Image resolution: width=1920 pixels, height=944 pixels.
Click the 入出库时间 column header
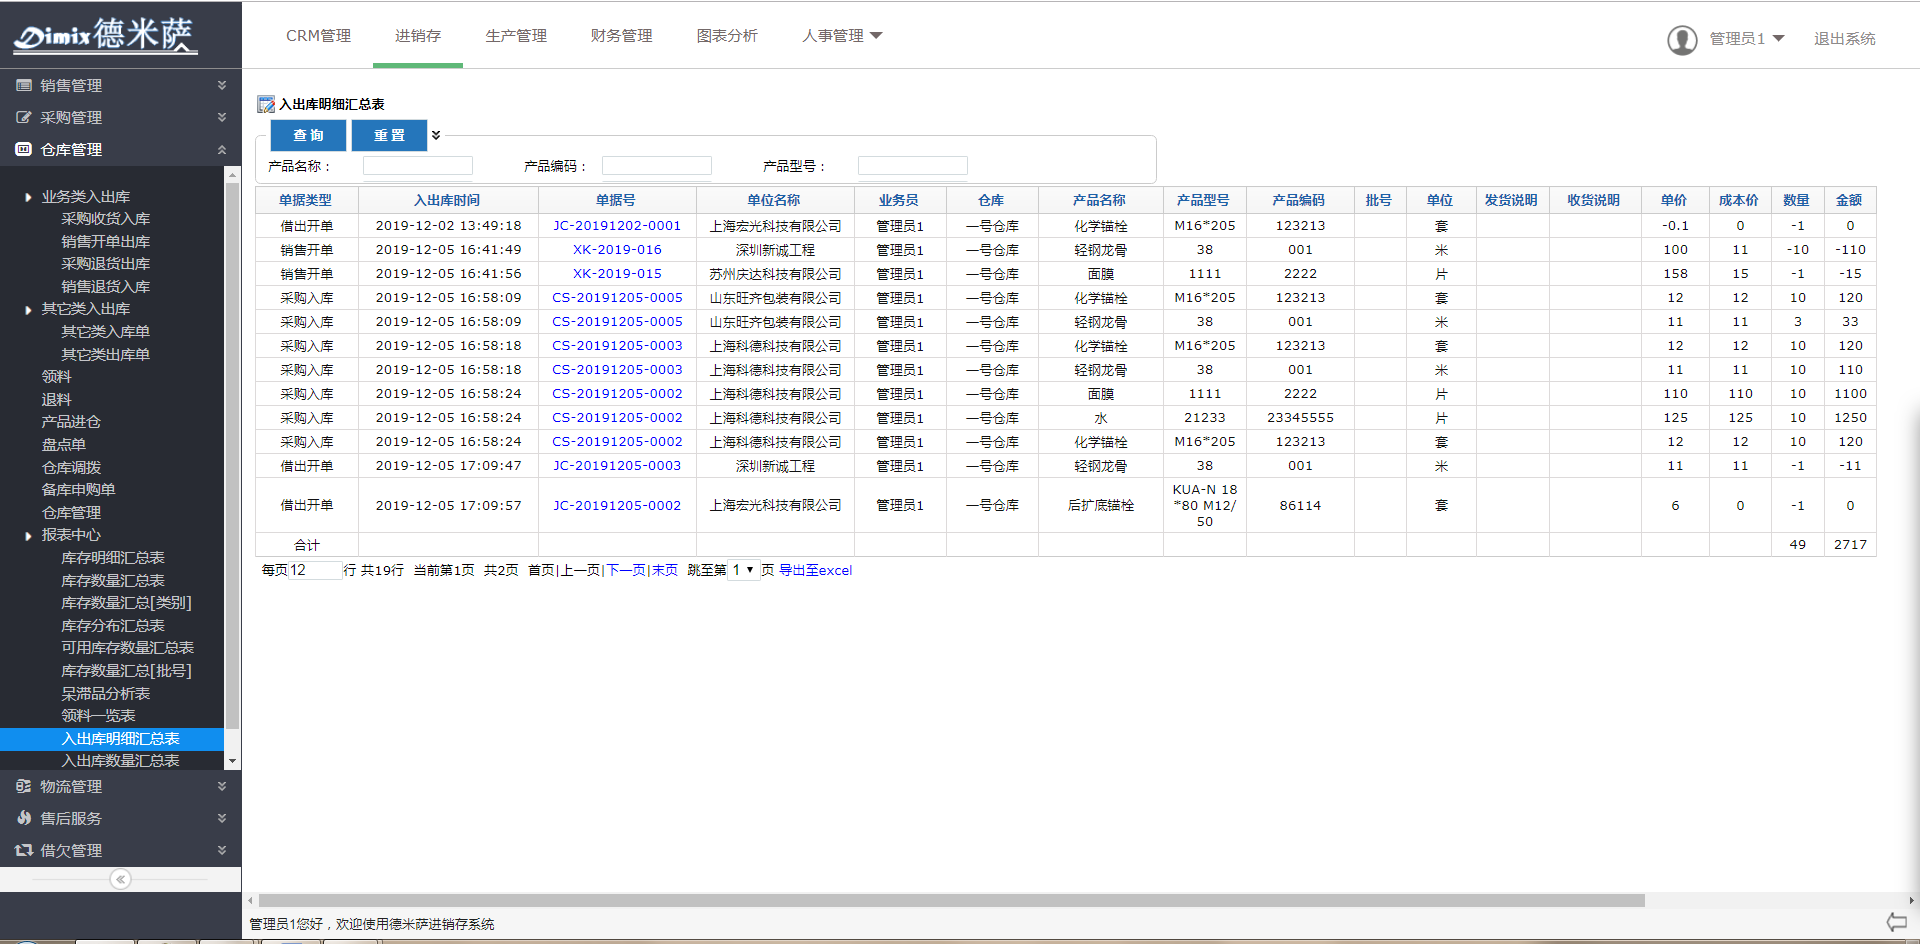coord(447,200)
